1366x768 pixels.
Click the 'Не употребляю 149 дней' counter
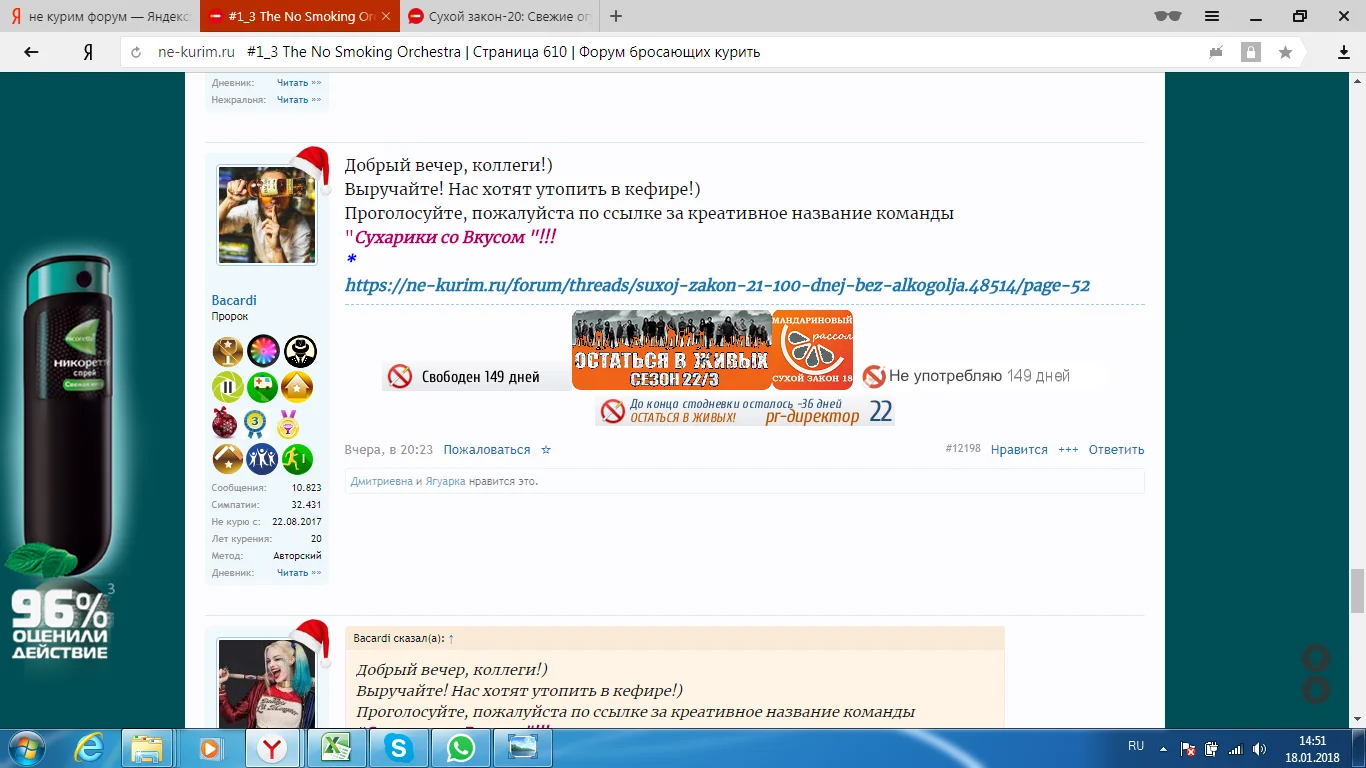point(966,376)
